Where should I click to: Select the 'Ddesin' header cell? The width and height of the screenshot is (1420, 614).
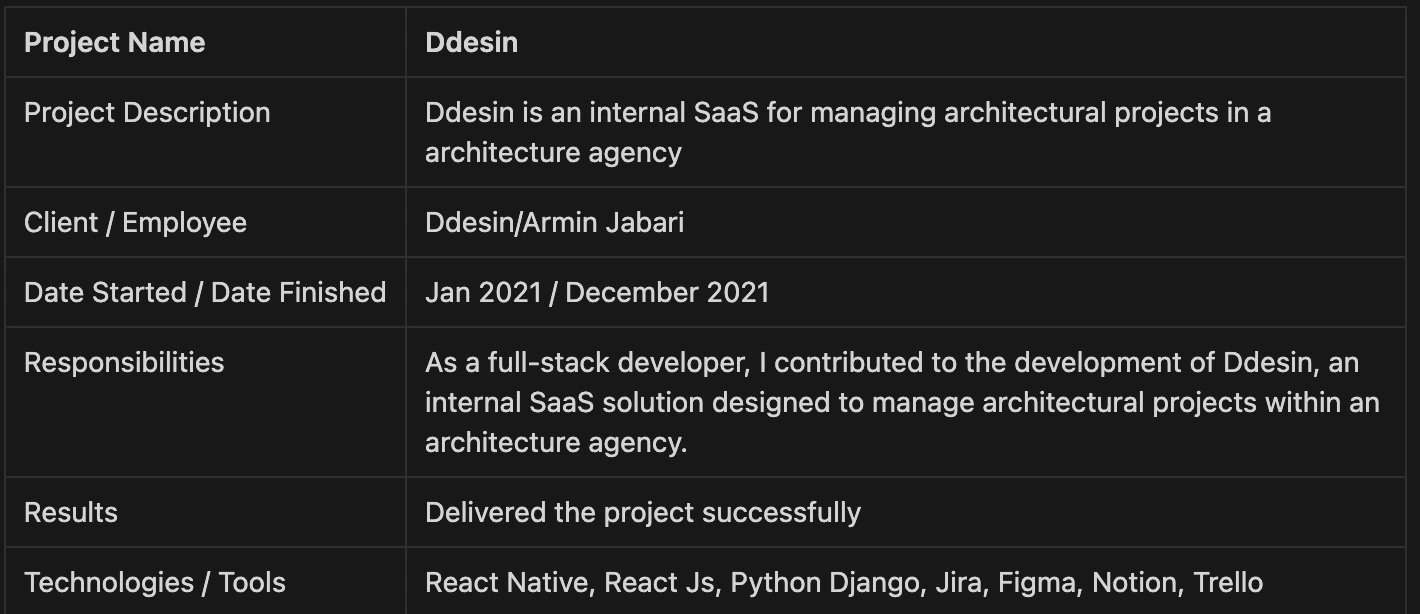click(471, 43)
